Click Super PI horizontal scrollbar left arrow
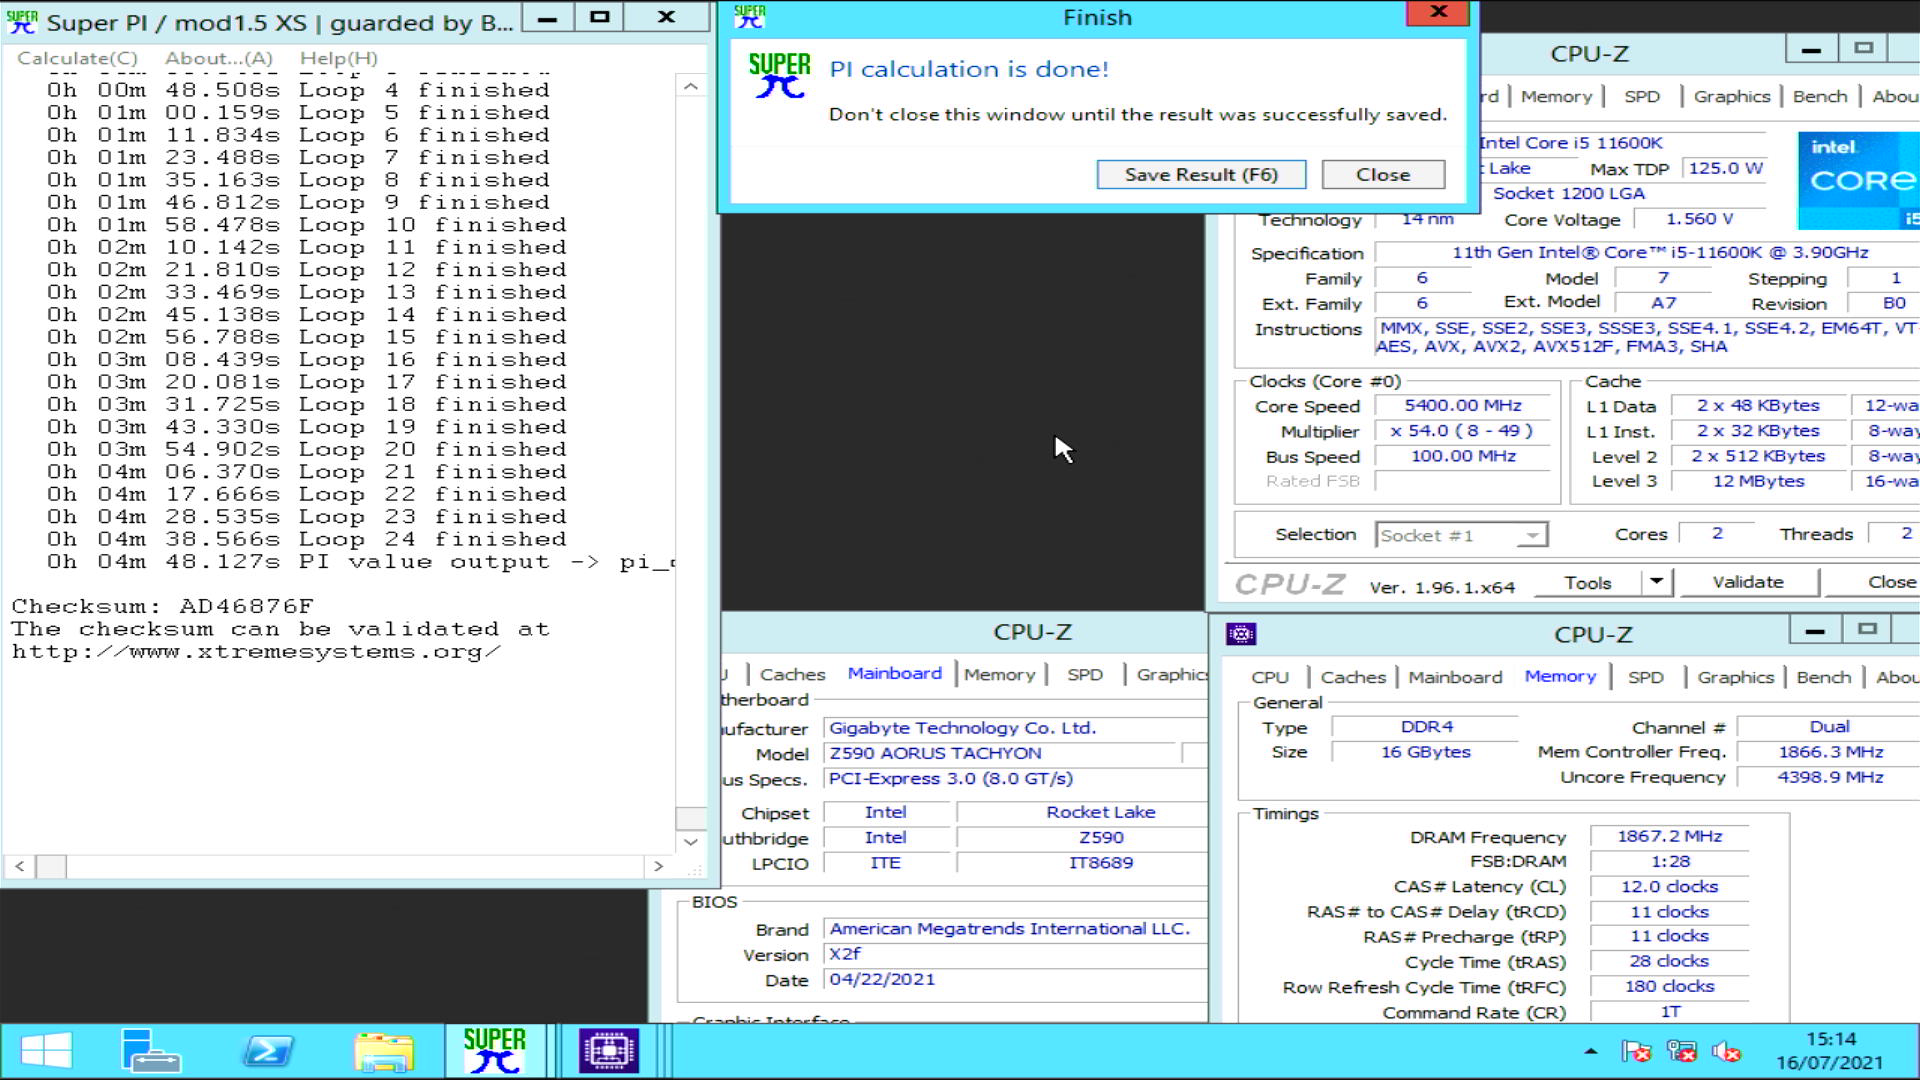 (x=19, y=866)
